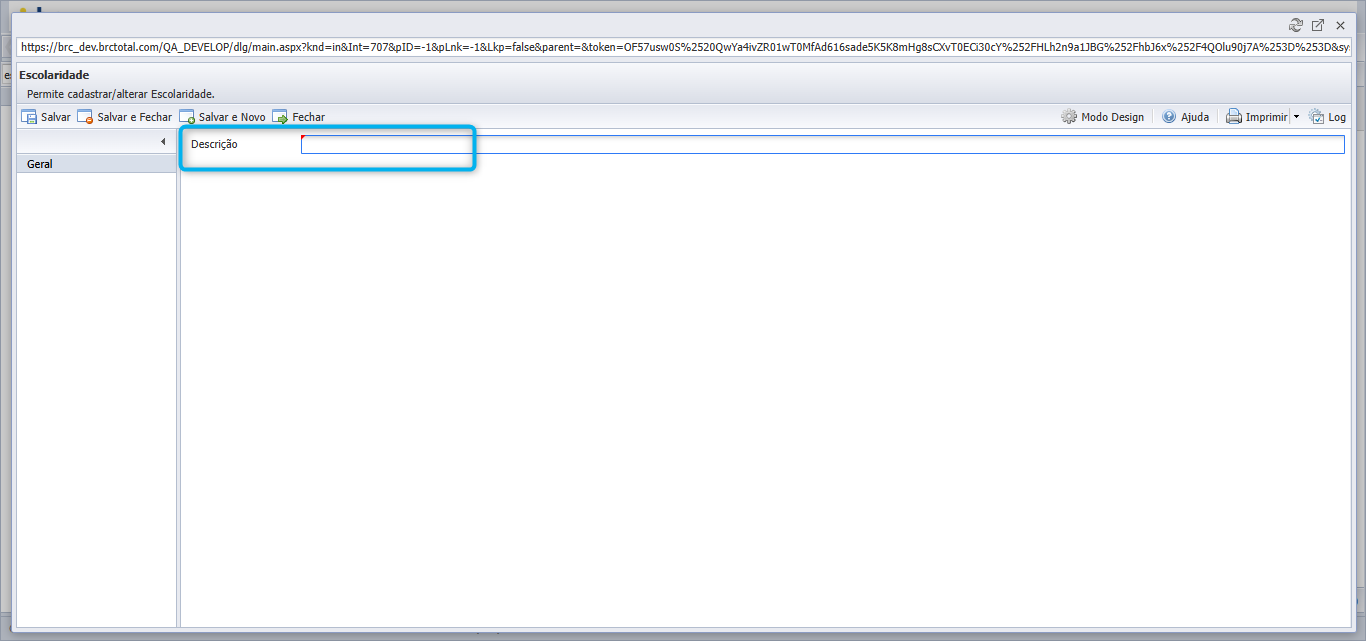Click the Salvar e Fechar label
This screenshot has height=641, width=1366.
click(135, 117)
